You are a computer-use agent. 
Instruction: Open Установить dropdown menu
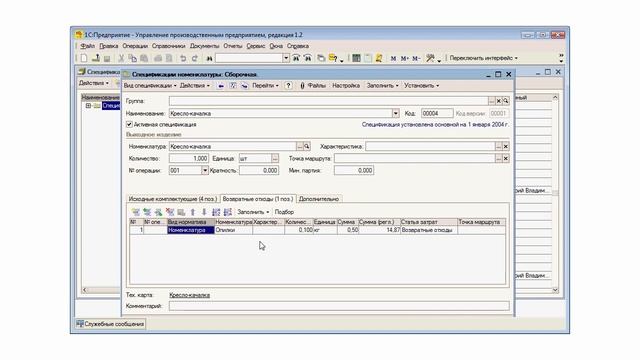422,86
